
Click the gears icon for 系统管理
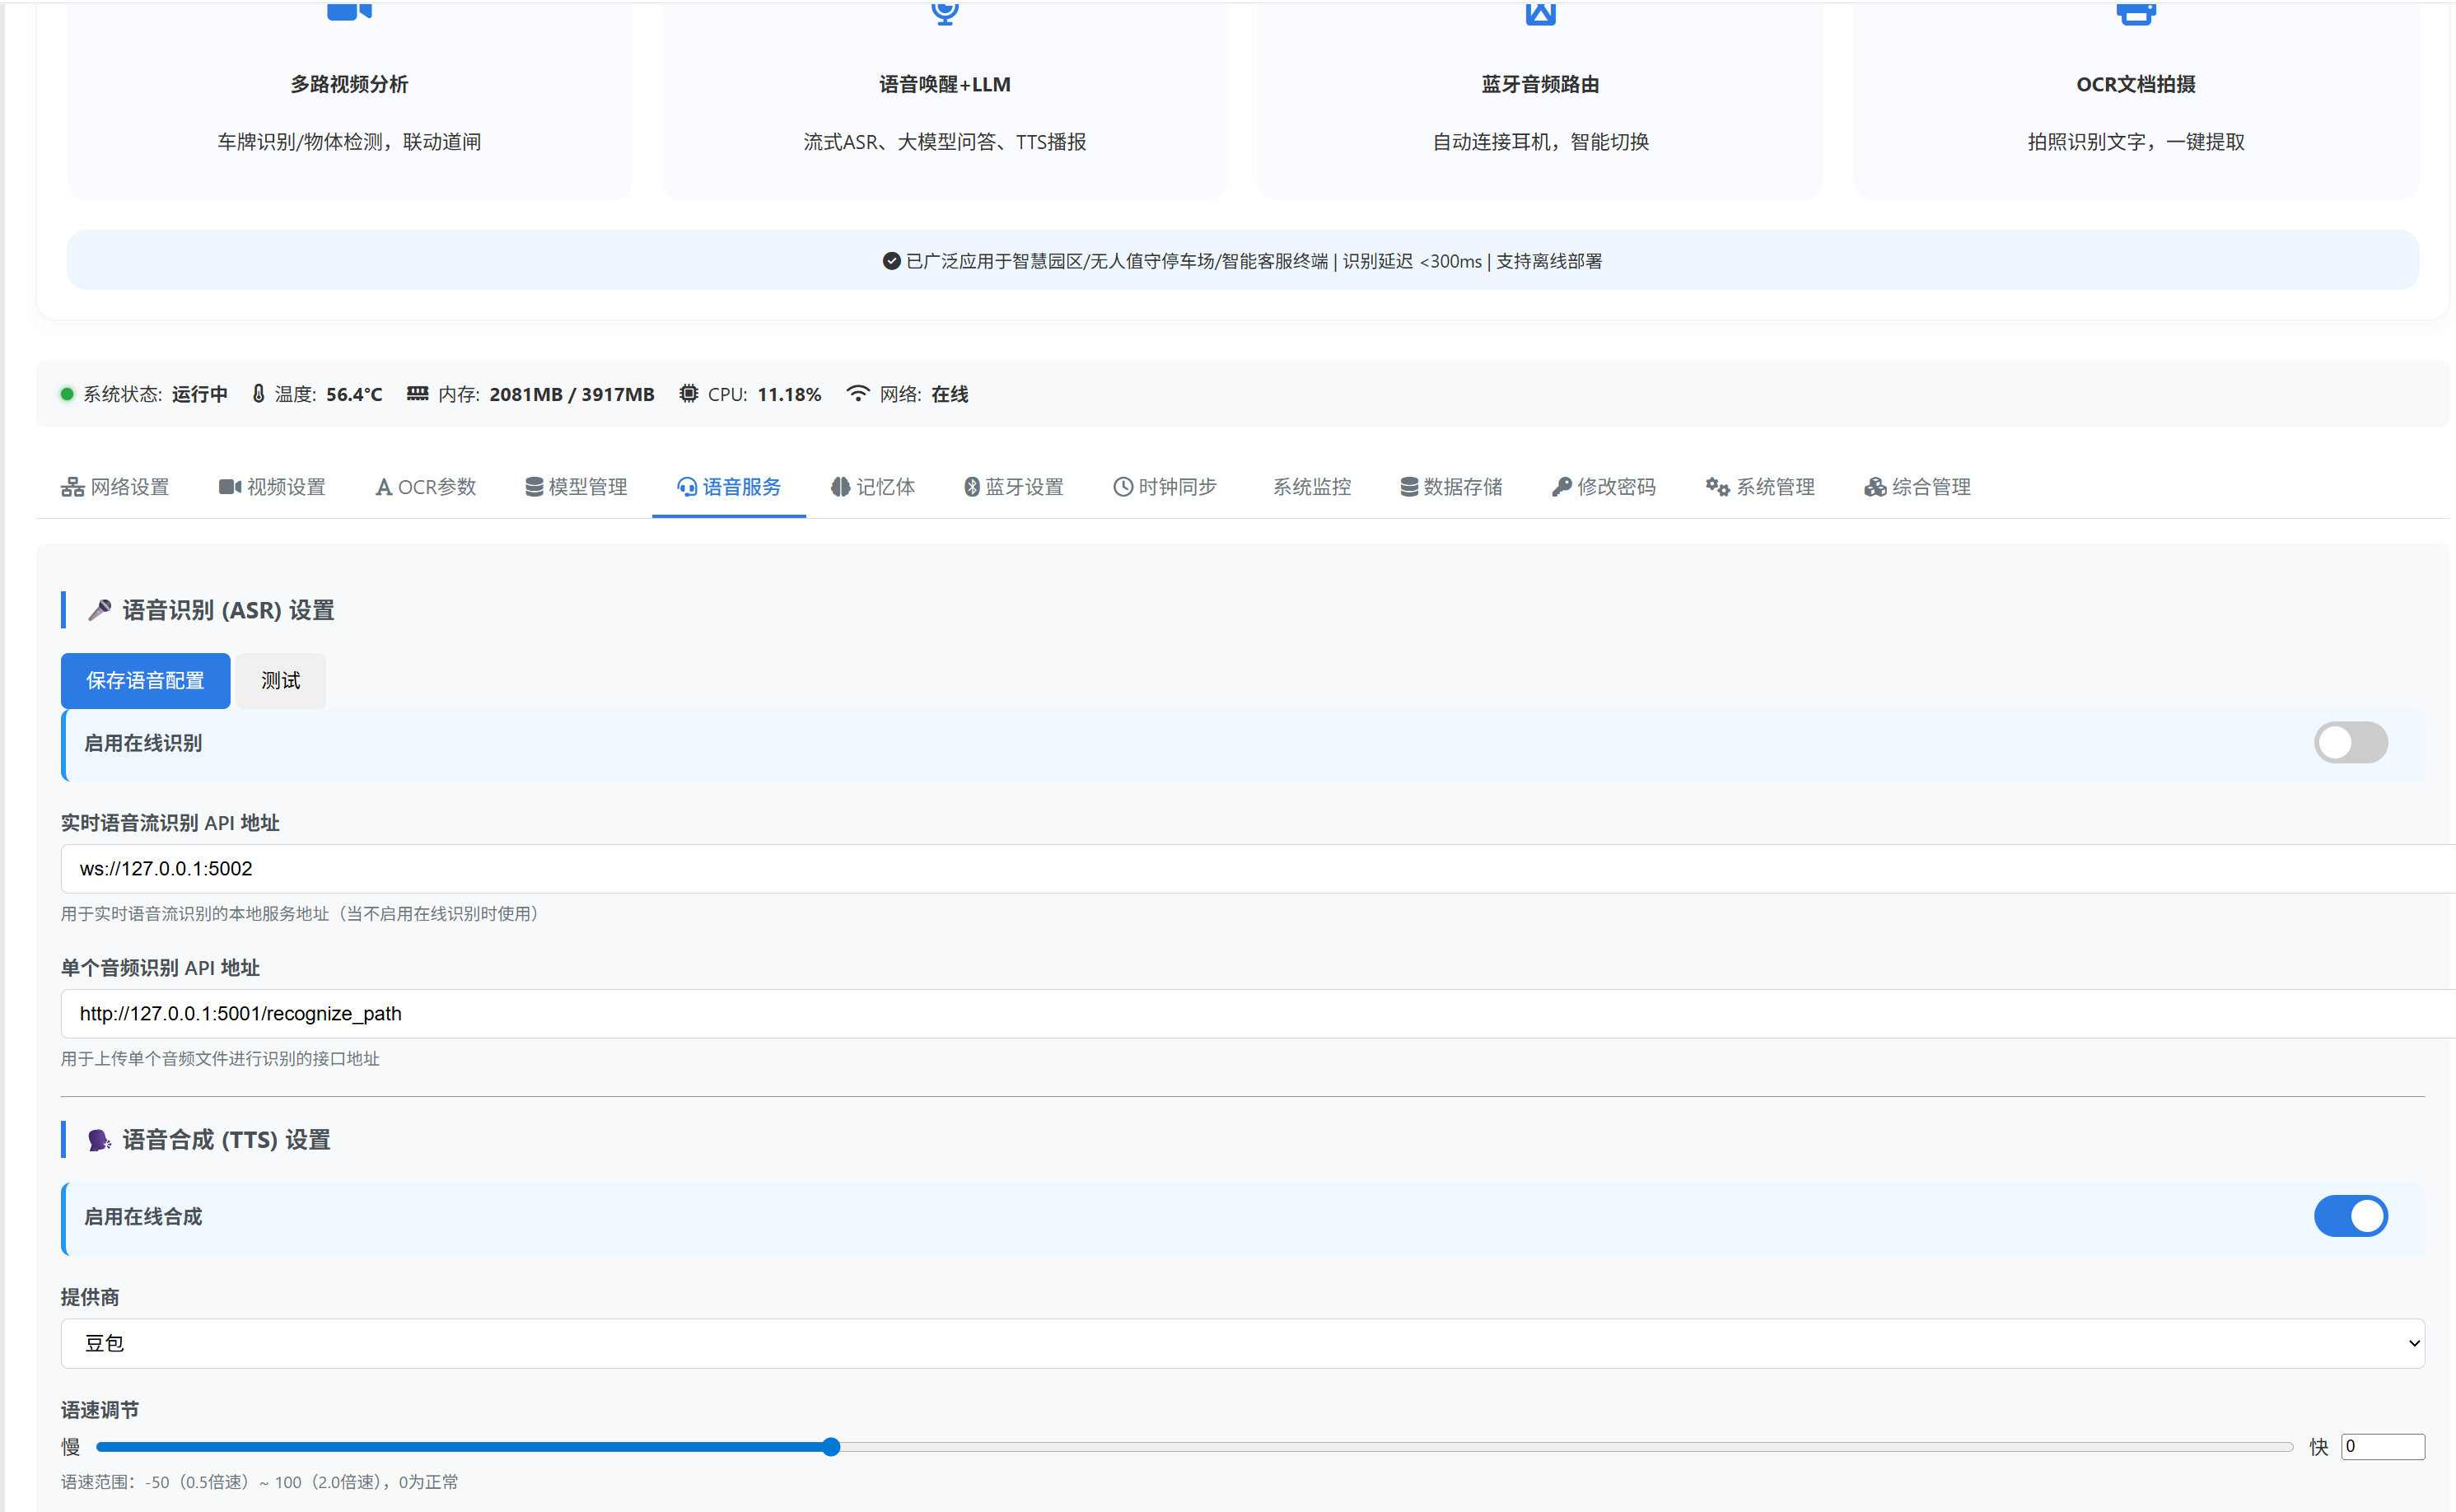(x=1717, y=487)
